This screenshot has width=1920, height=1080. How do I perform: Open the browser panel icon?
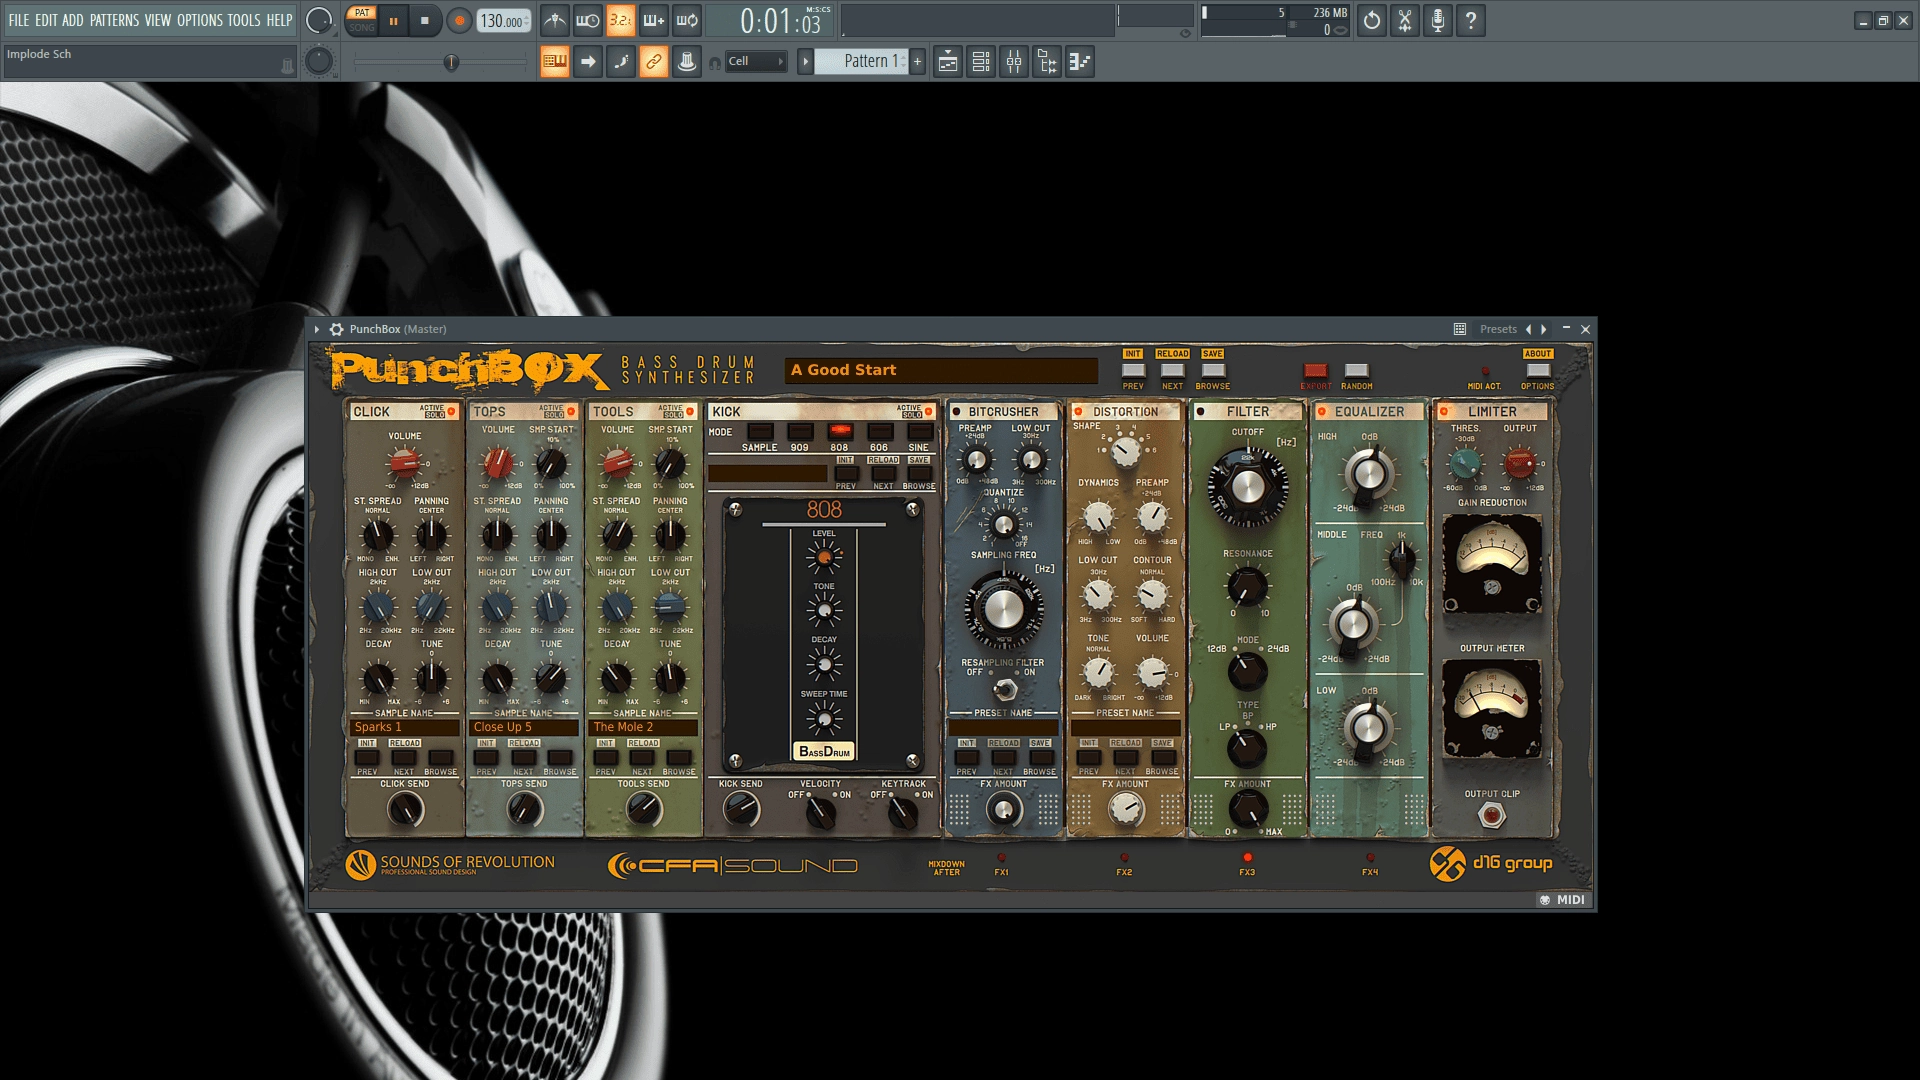click(1047, 62)
